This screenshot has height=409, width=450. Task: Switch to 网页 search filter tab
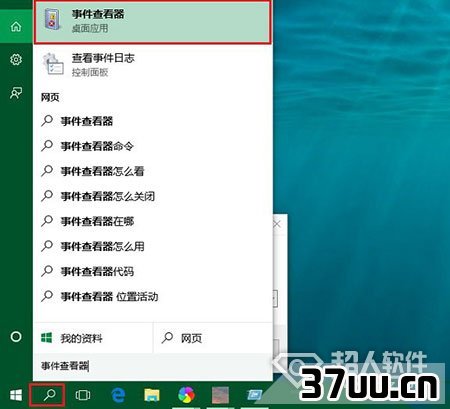click(213, 338)
